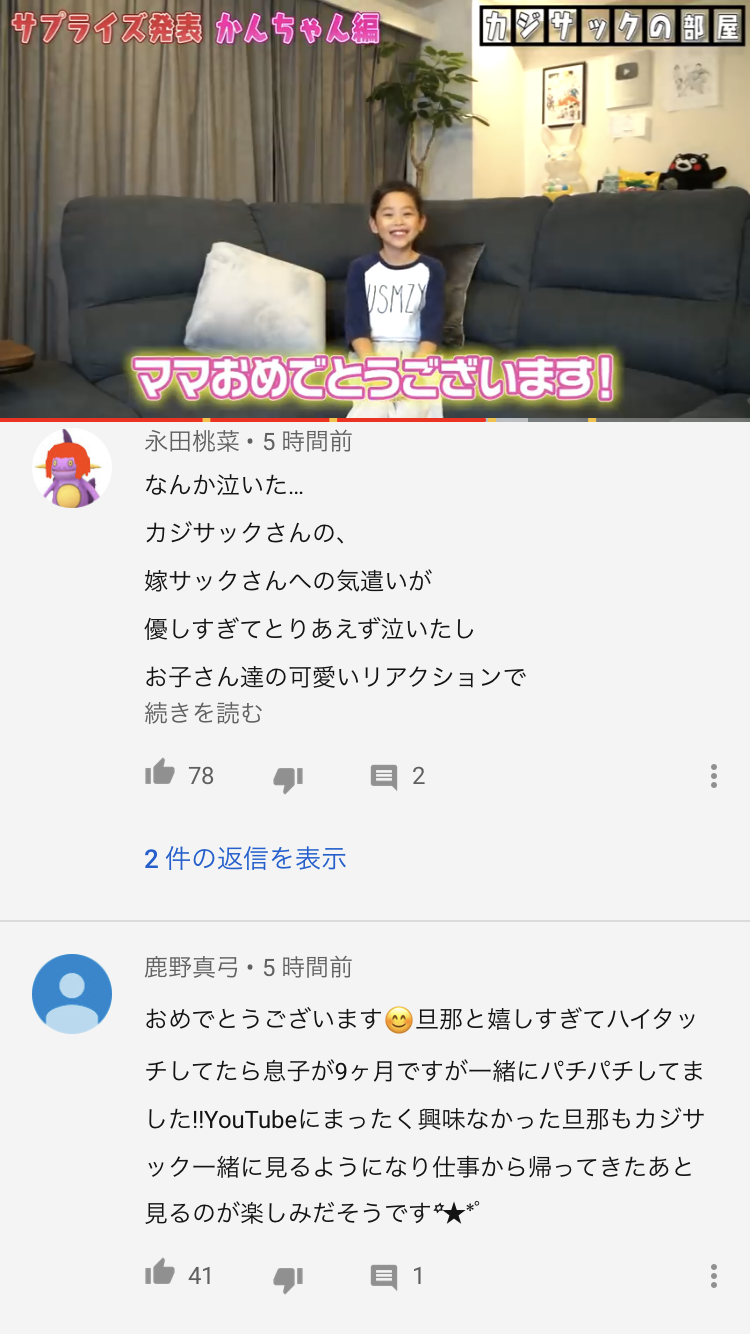
Task: Open 鹿野真弓's default blue avatar
Action: [x=72, y=994]
